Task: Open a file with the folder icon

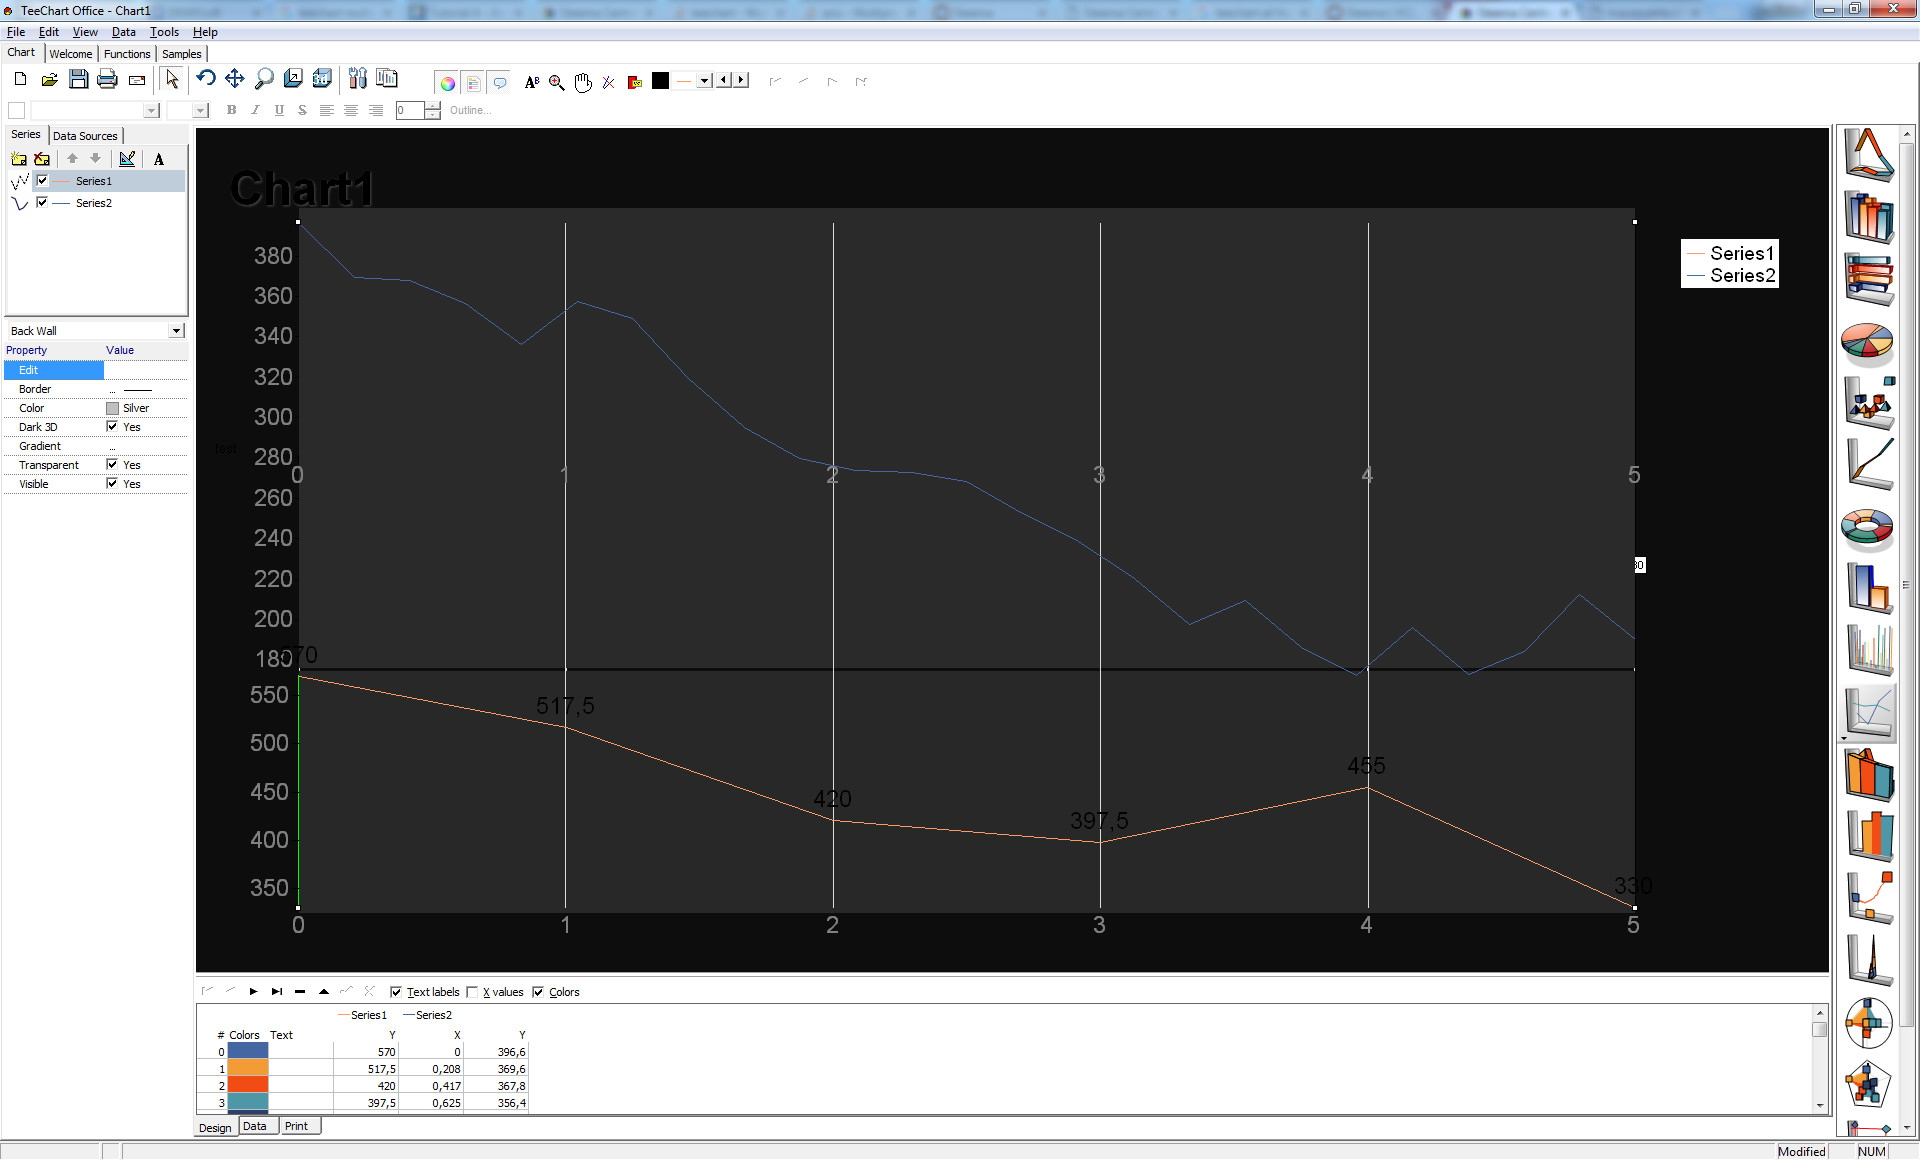Action: pos(49,80)
